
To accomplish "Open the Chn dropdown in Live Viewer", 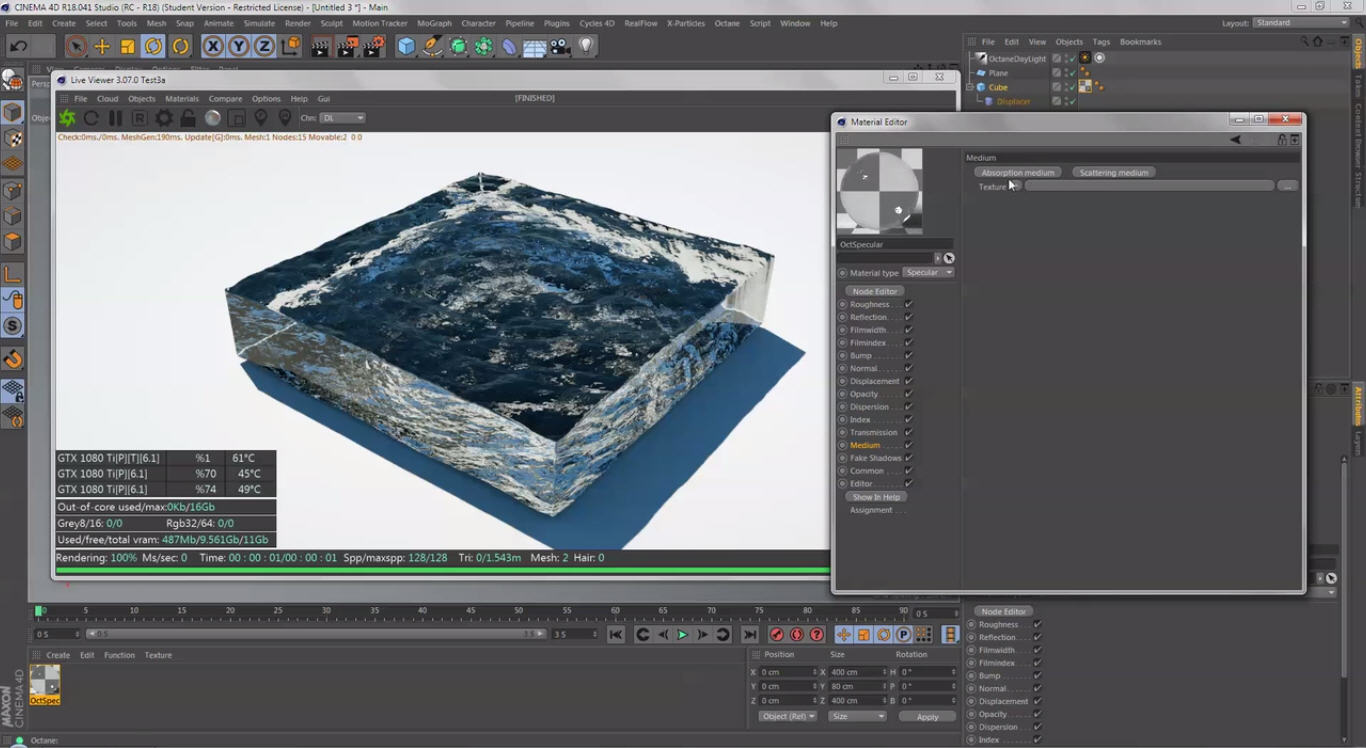I will [342, 118].
